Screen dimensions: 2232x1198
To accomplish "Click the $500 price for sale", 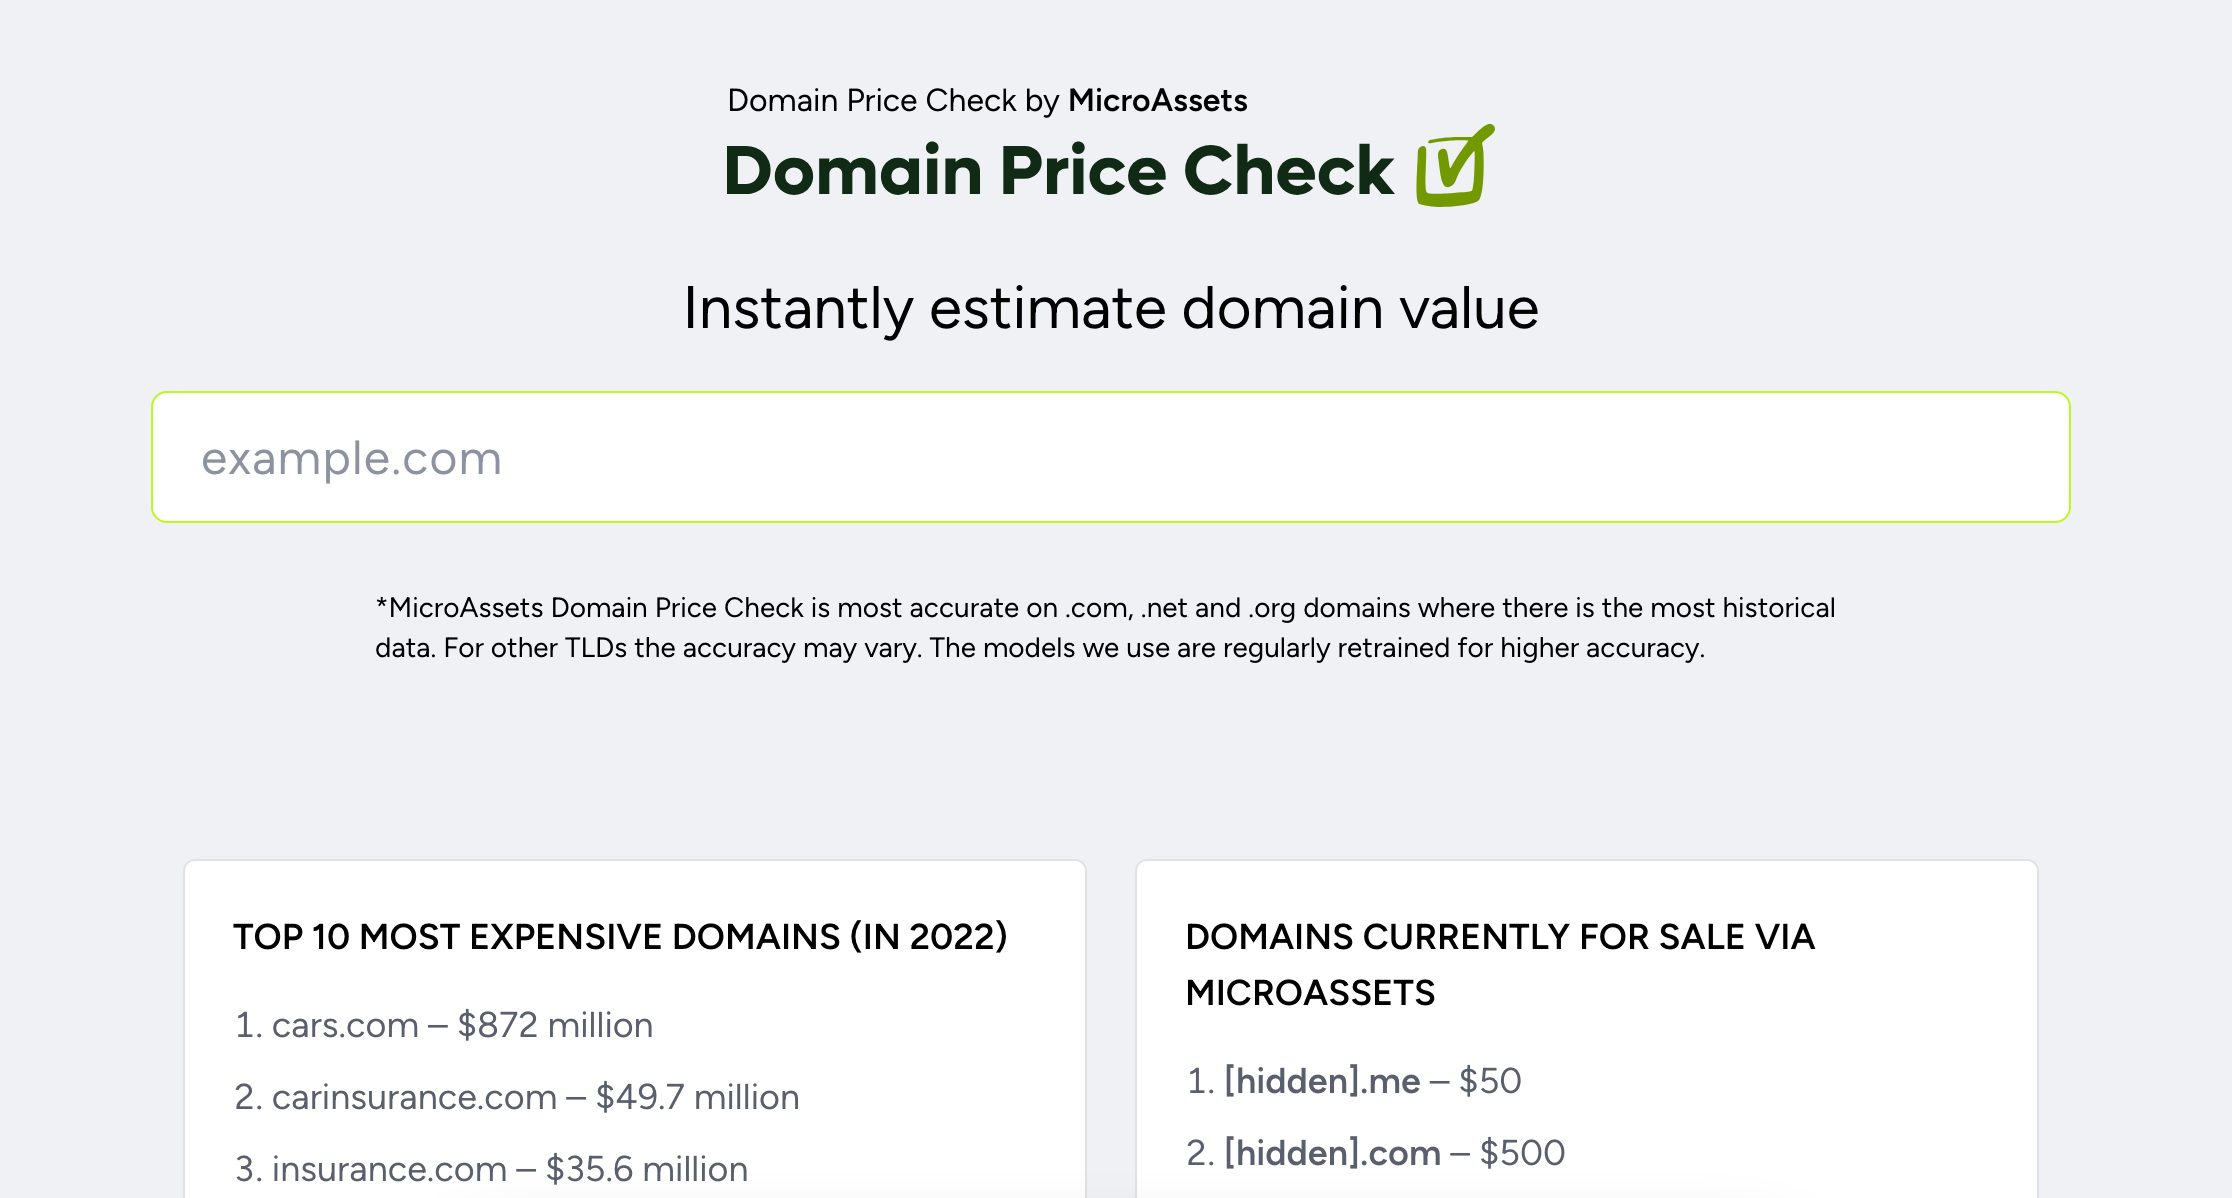I will pos(1522,1153).
